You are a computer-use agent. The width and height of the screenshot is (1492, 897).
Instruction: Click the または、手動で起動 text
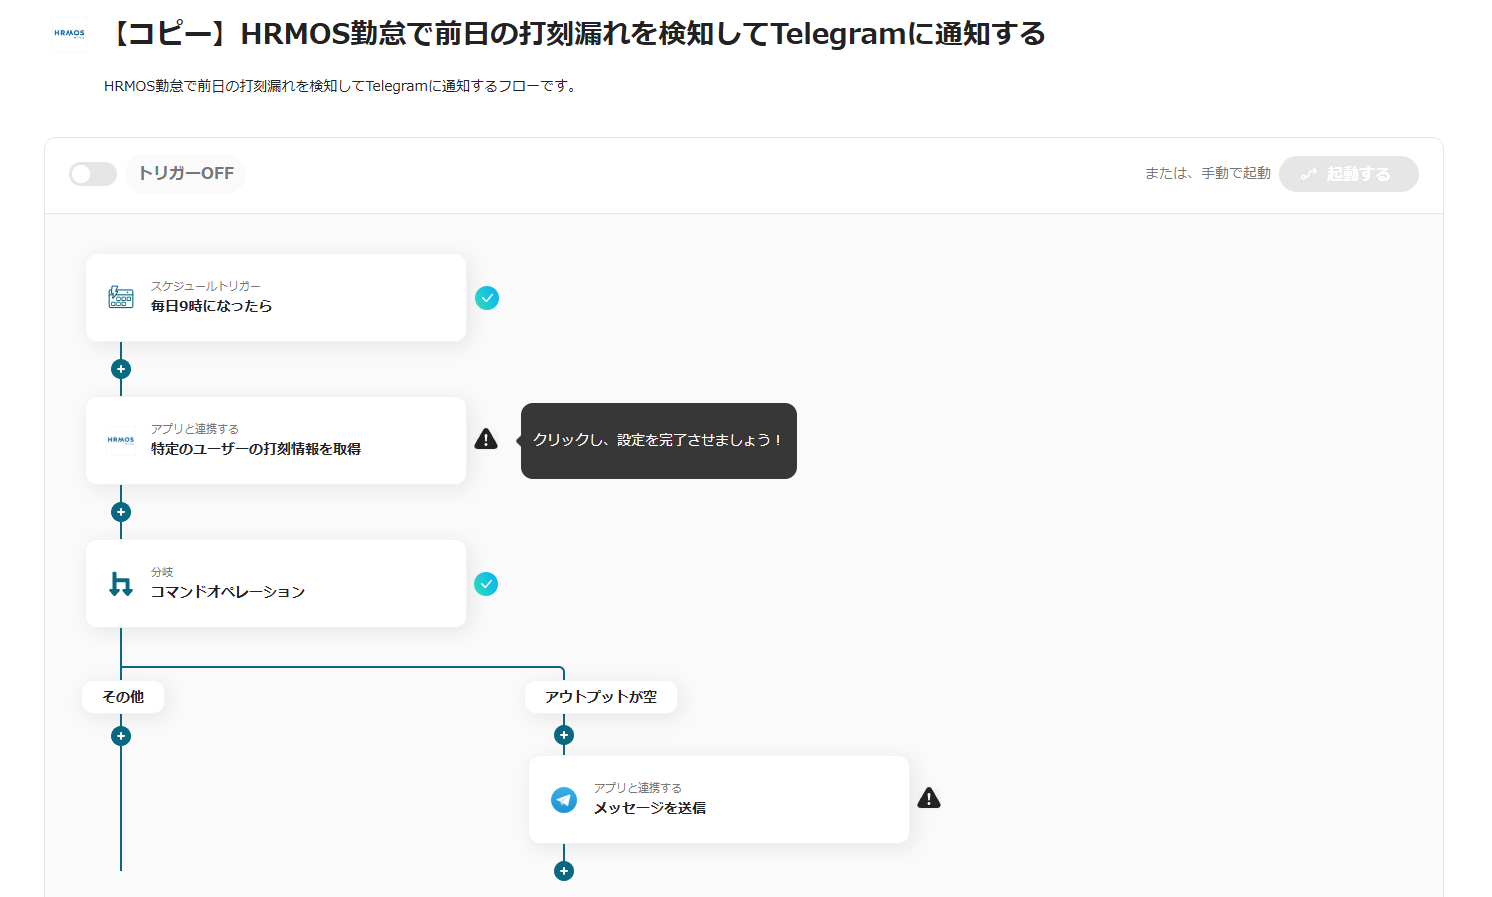point(1208,174)
